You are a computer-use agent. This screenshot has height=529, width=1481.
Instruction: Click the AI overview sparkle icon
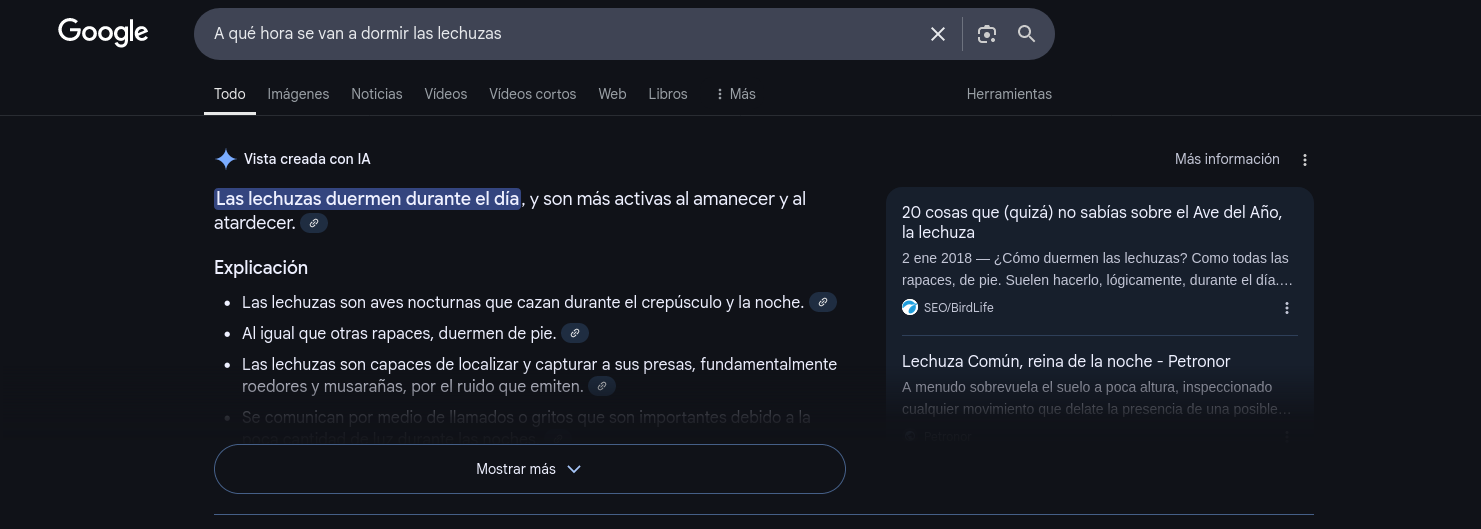pyautogui.click(x=226, y=159)
